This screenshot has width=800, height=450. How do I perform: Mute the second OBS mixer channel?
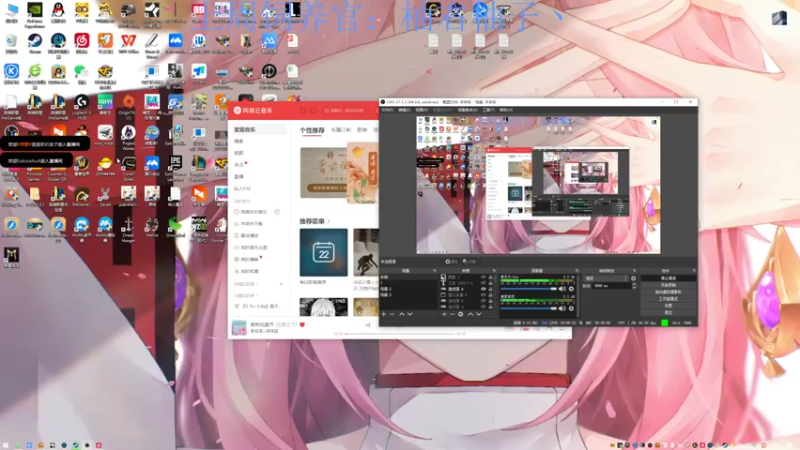click(562, 308)
